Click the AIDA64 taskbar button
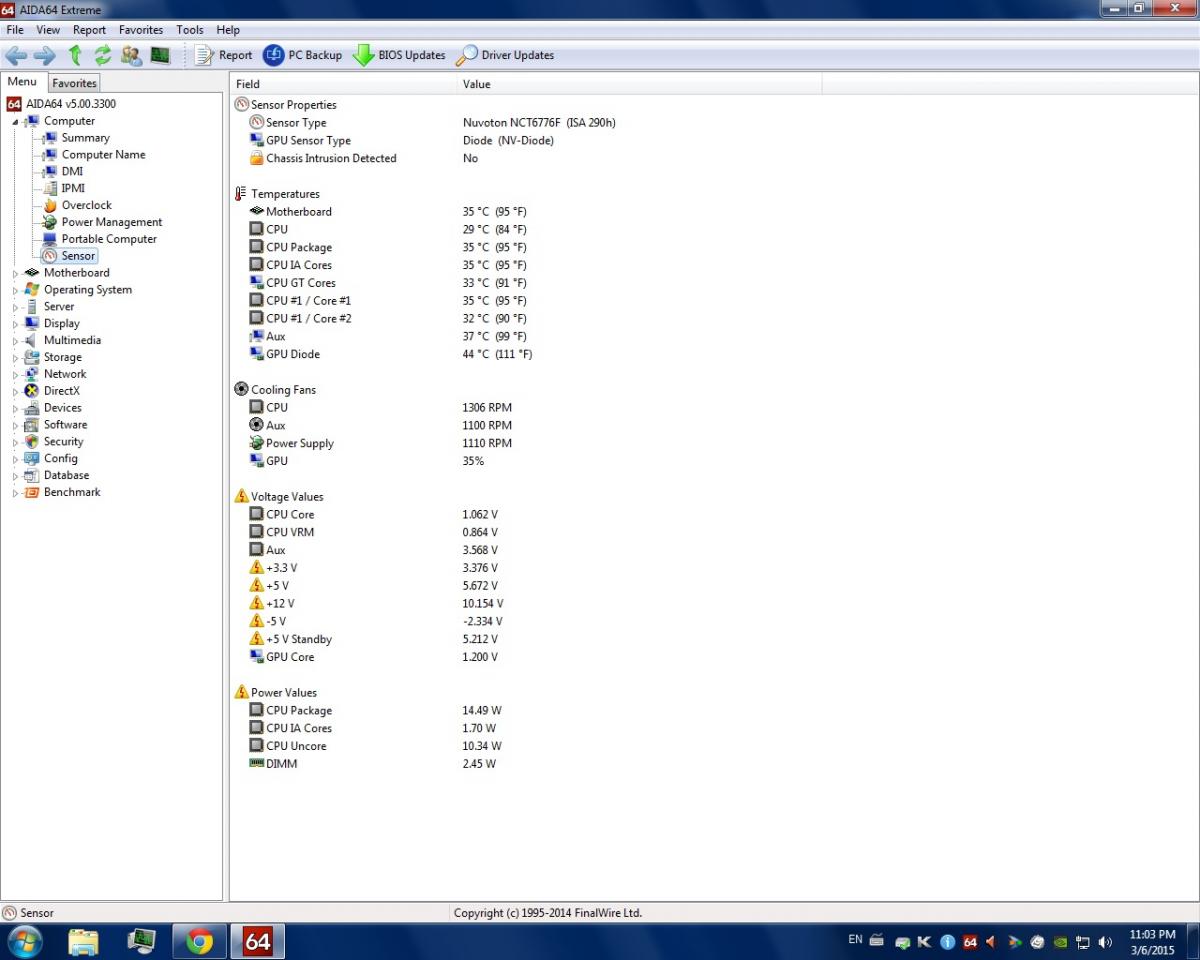 click(258, 941)
